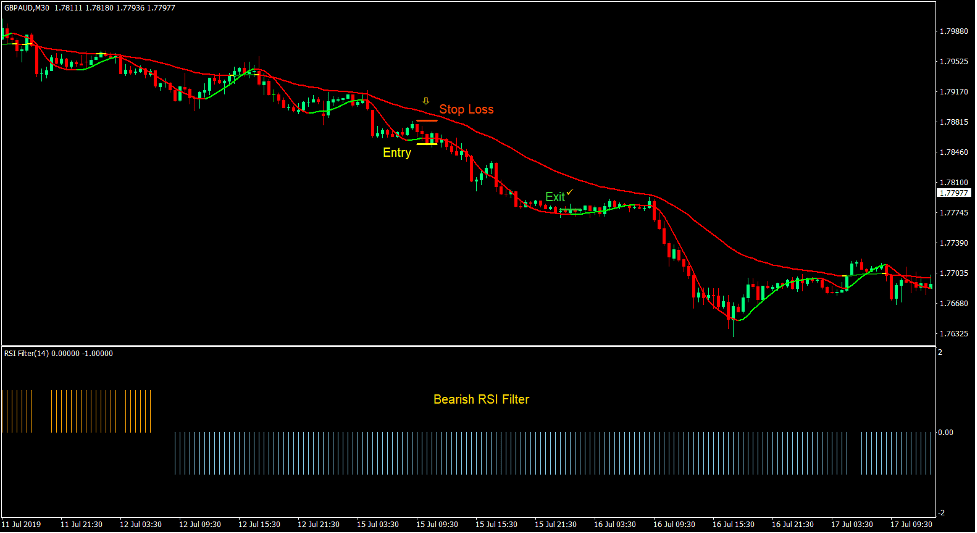Click the GBPAUD,M30 chart header text
This screenshot has width=977, height=533.
click(90, 8)
